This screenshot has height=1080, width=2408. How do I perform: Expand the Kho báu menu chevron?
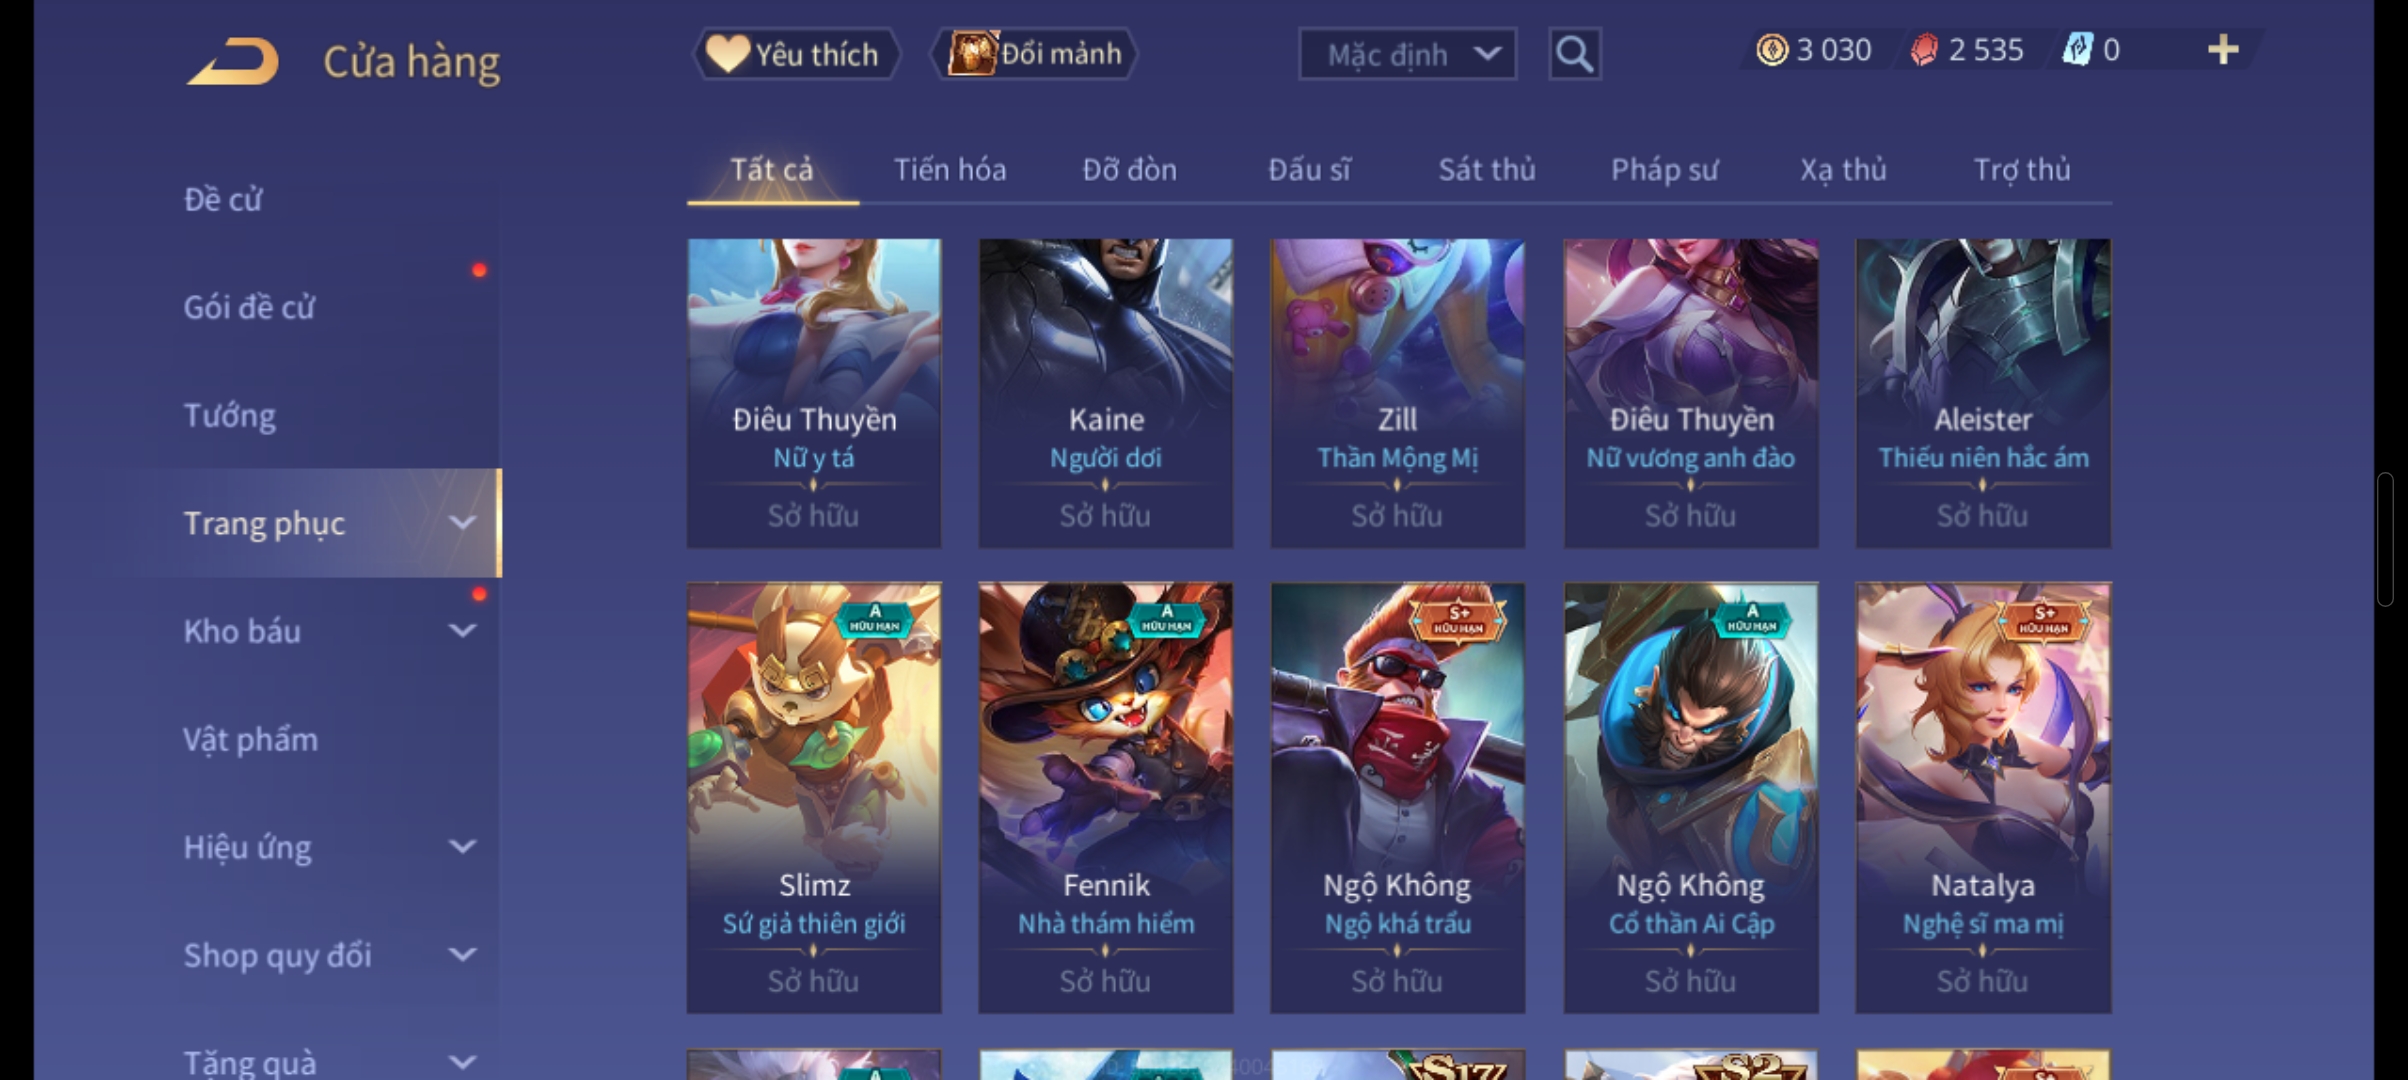click(462, 631)
